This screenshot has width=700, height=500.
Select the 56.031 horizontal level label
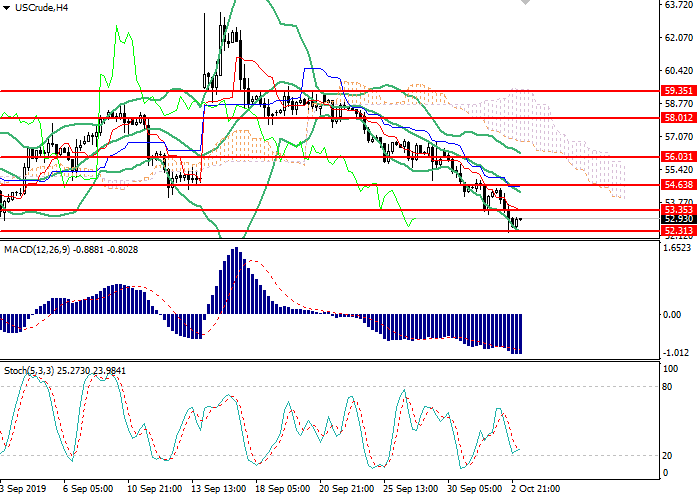679,157
